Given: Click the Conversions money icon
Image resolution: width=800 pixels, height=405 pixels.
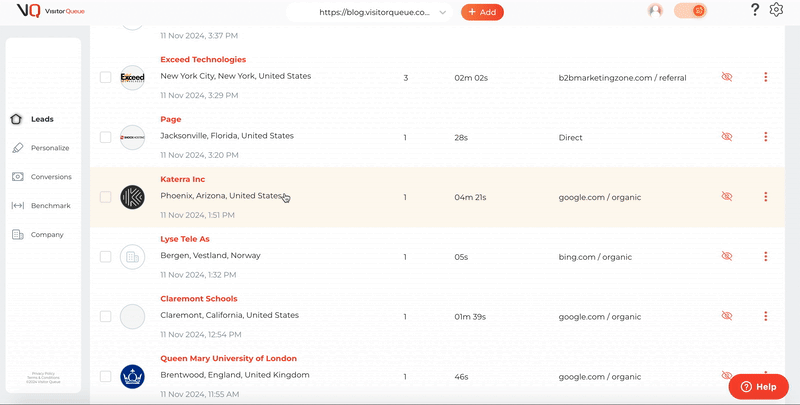Looking at the screenshot, I should 17,177.
